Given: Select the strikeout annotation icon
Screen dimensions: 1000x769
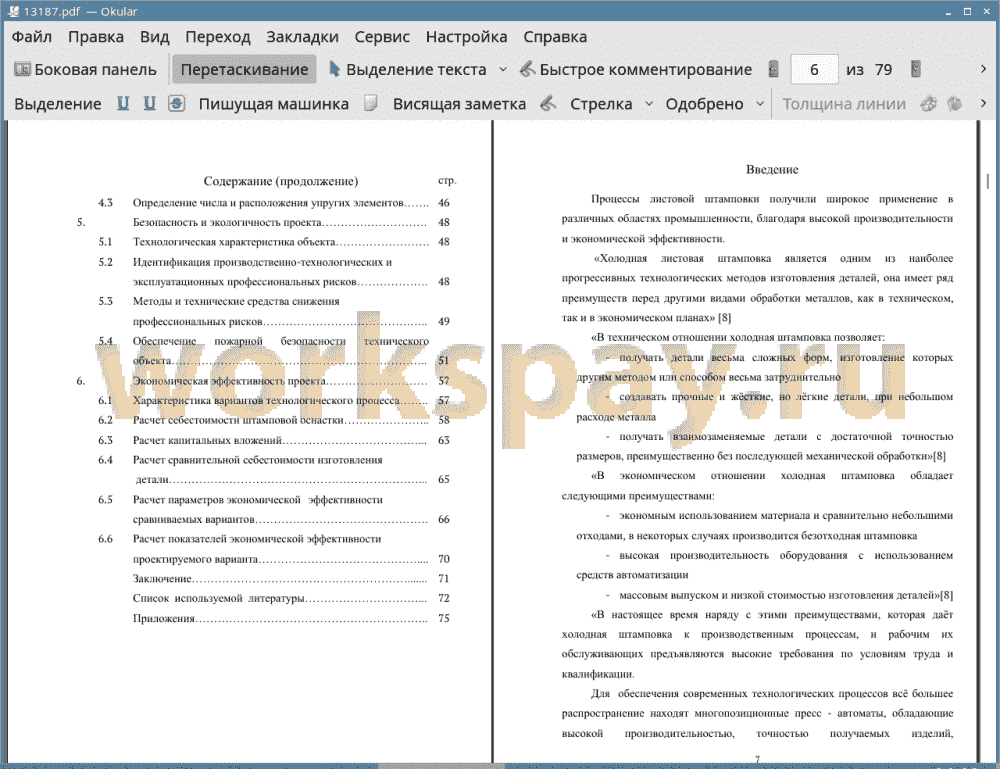Looking at the screenshot, I should 177,103.
